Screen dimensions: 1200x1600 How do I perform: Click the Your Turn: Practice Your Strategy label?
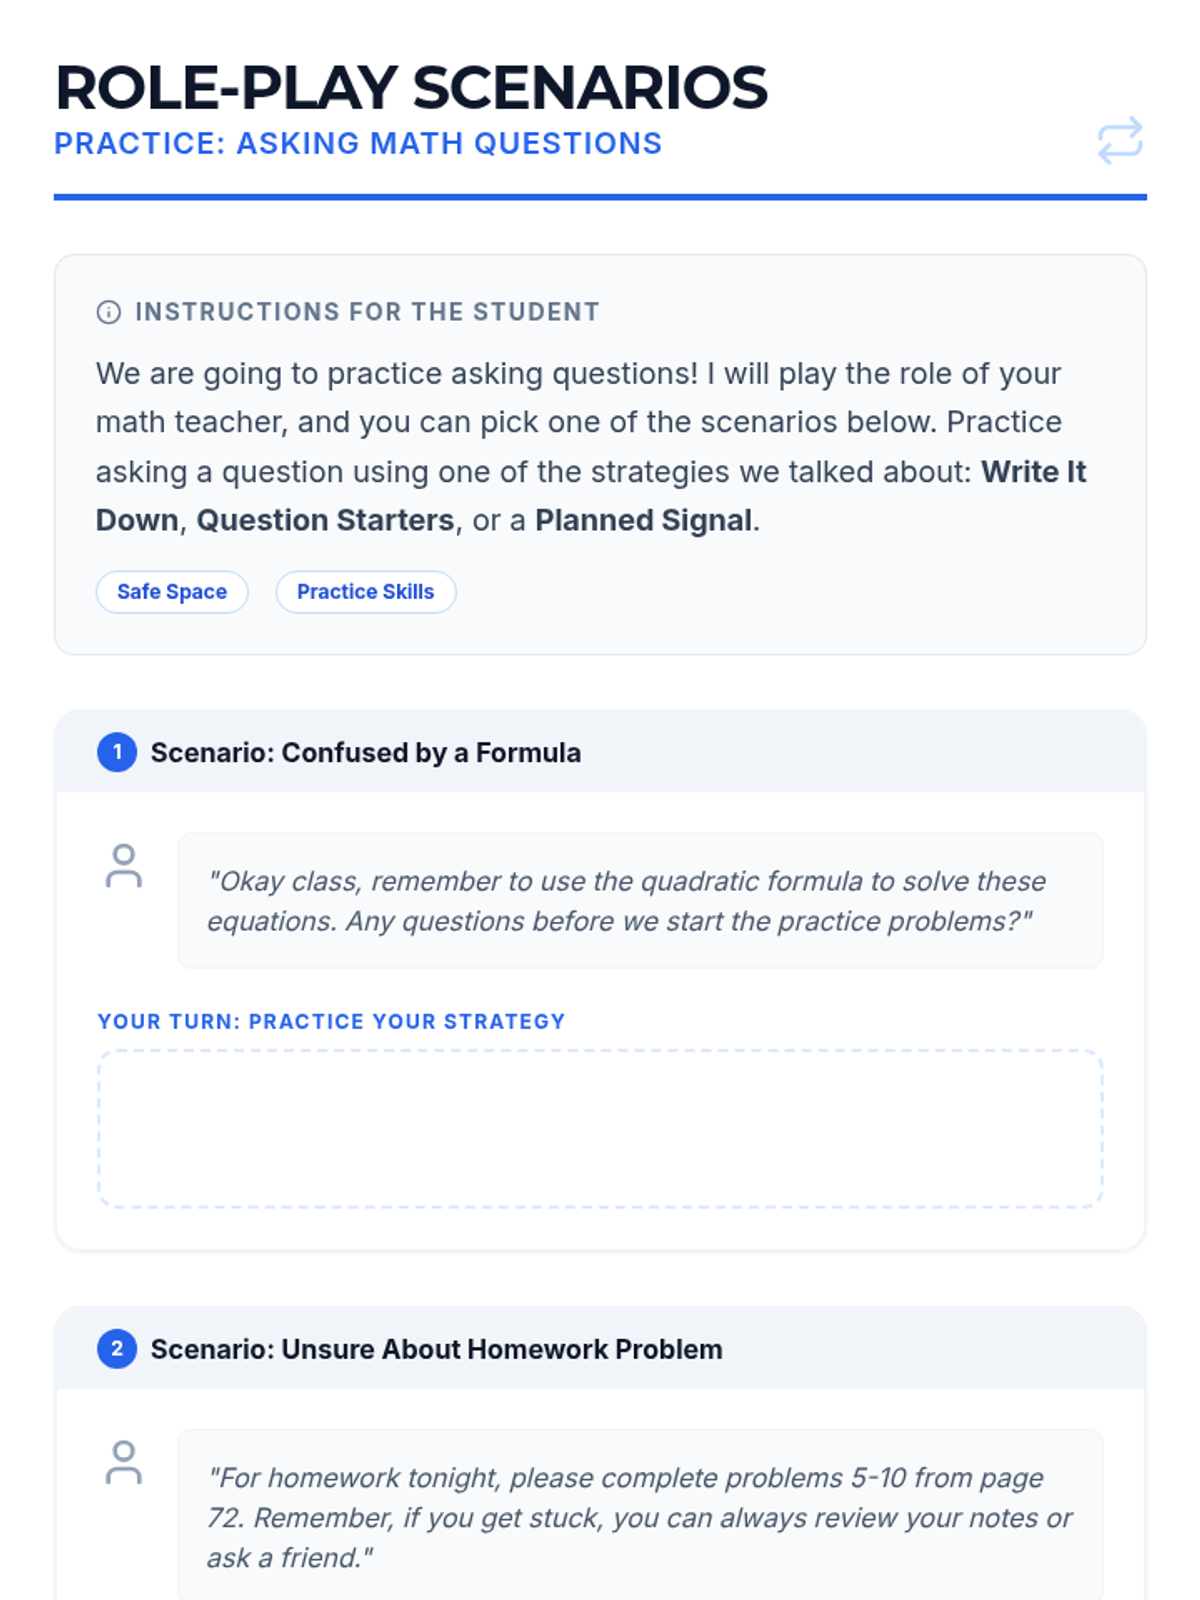331,1021
